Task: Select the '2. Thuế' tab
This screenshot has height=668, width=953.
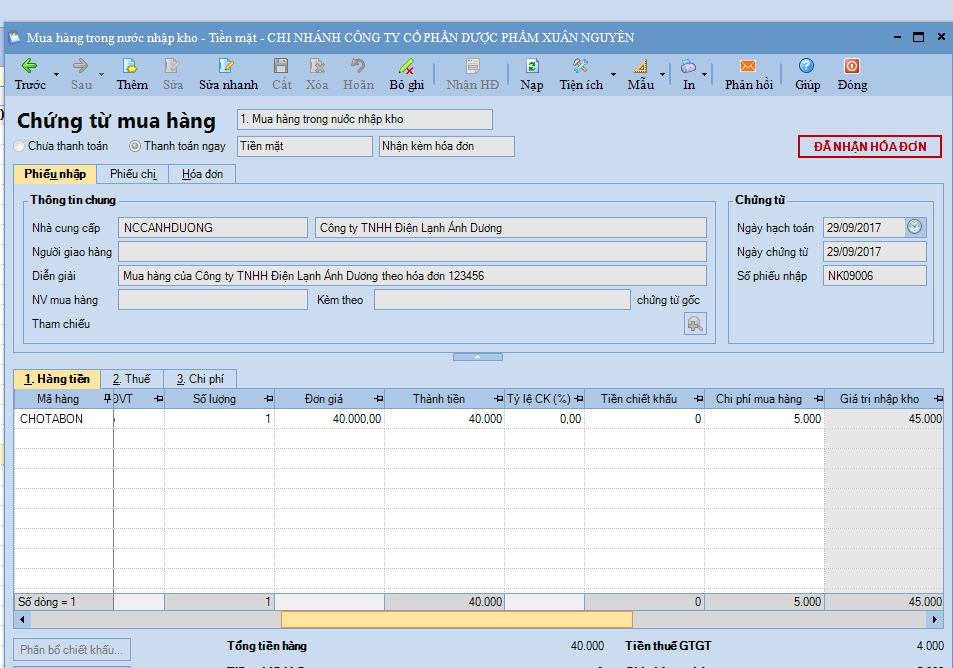Action: 132,379
